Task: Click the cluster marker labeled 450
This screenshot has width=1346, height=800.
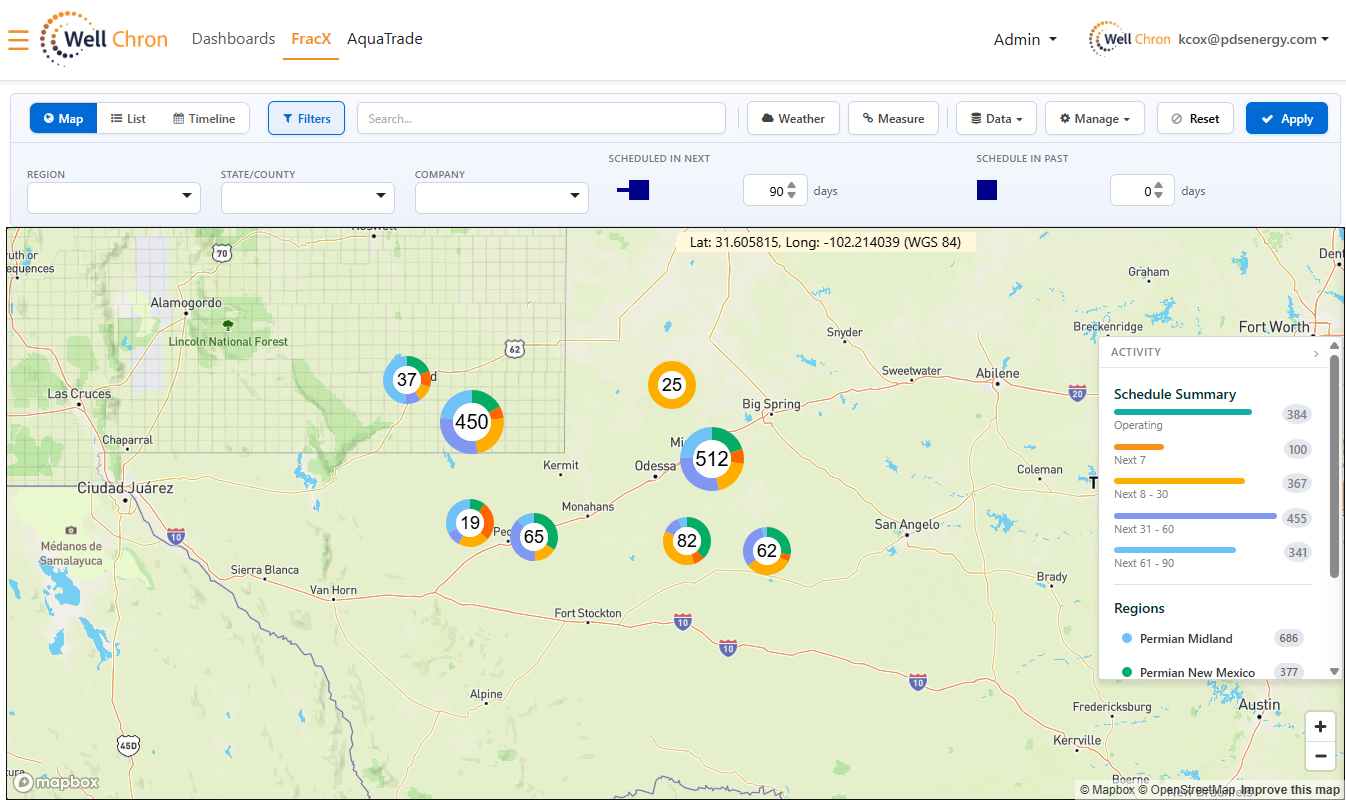Action: (x=472, y=422)
